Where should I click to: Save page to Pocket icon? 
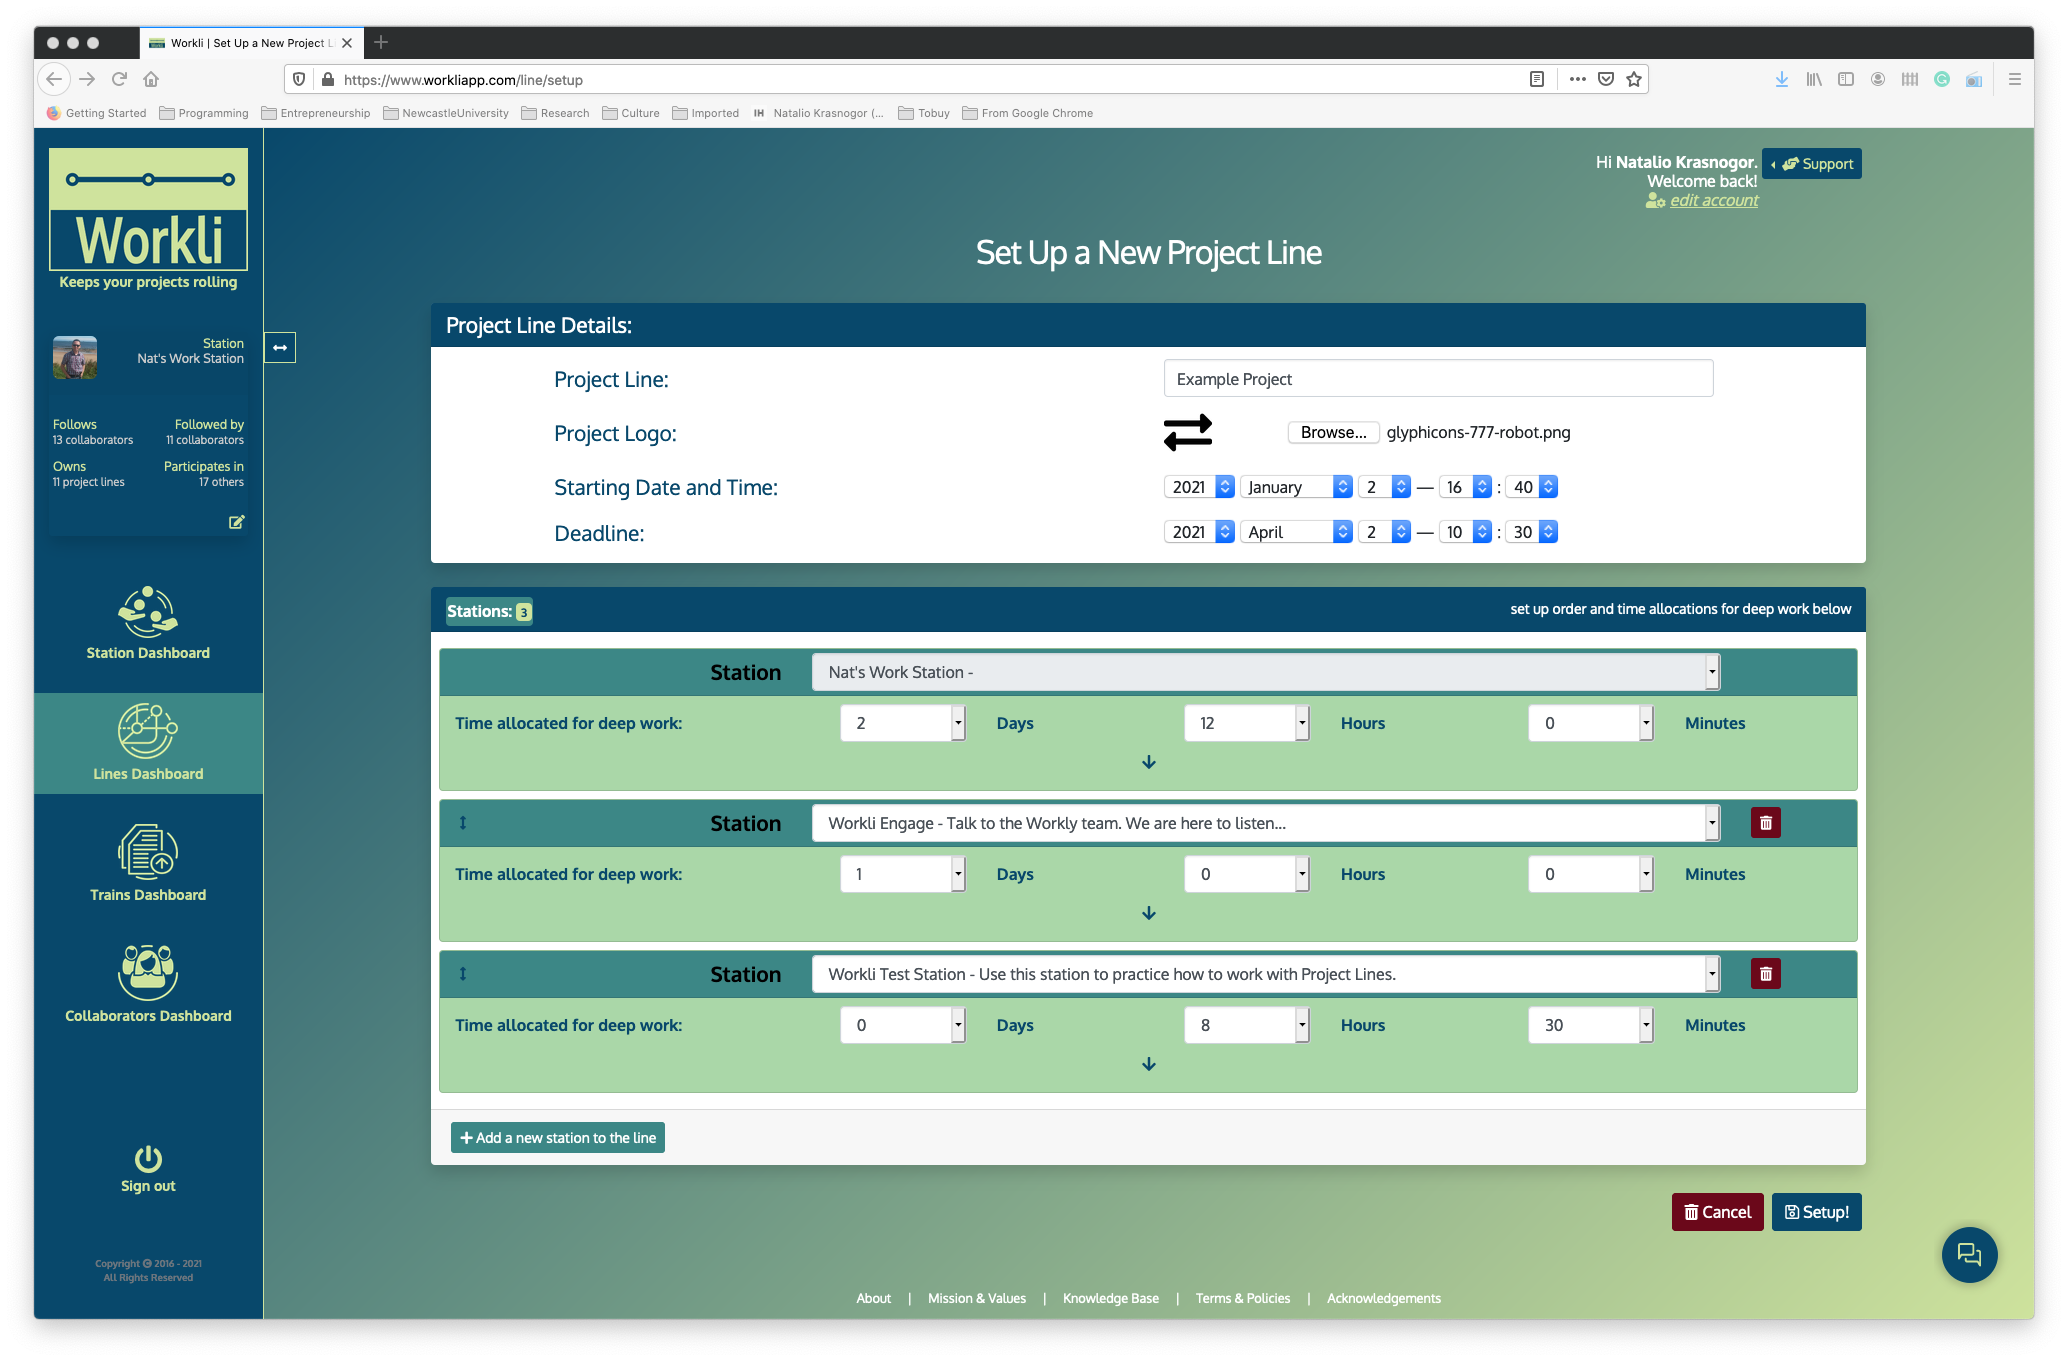tap(1606, 79)
